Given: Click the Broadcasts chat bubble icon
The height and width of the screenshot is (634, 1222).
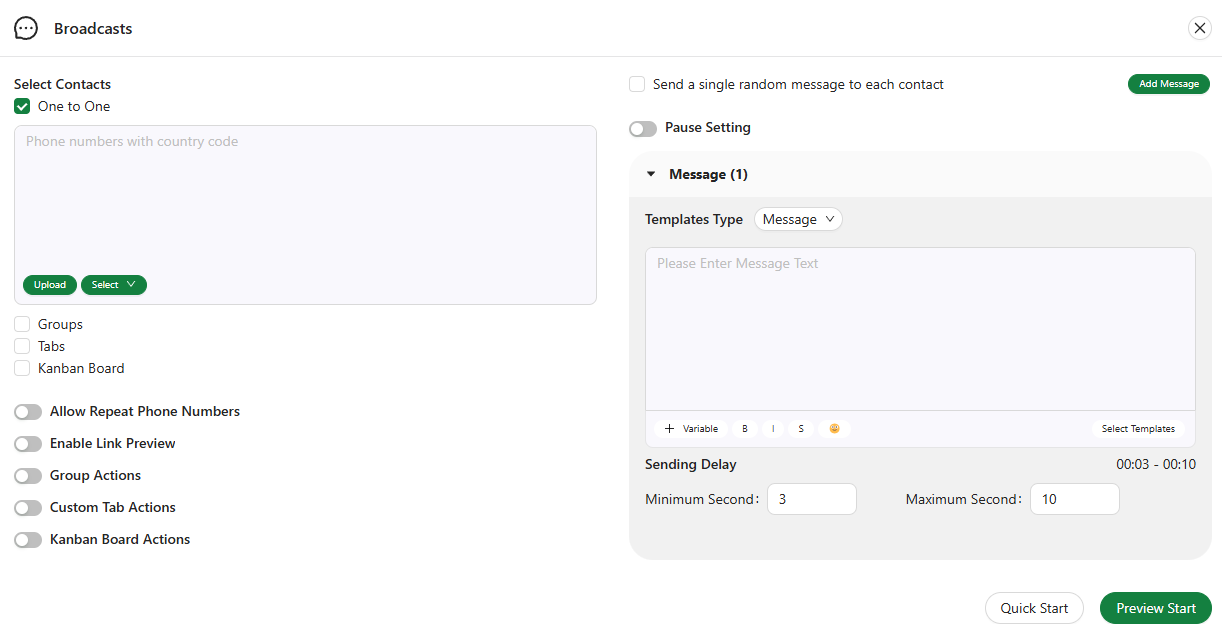Looking at the screenshot, I should [26, 29].
